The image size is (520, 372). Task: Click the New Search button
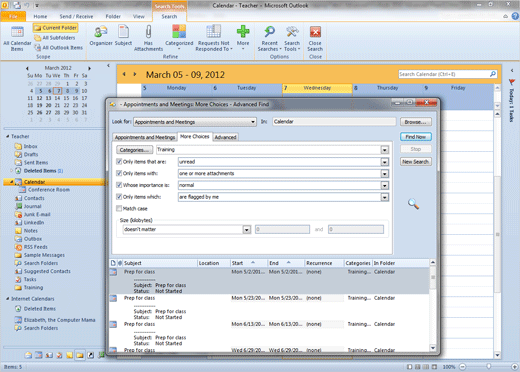pos(416,162)
